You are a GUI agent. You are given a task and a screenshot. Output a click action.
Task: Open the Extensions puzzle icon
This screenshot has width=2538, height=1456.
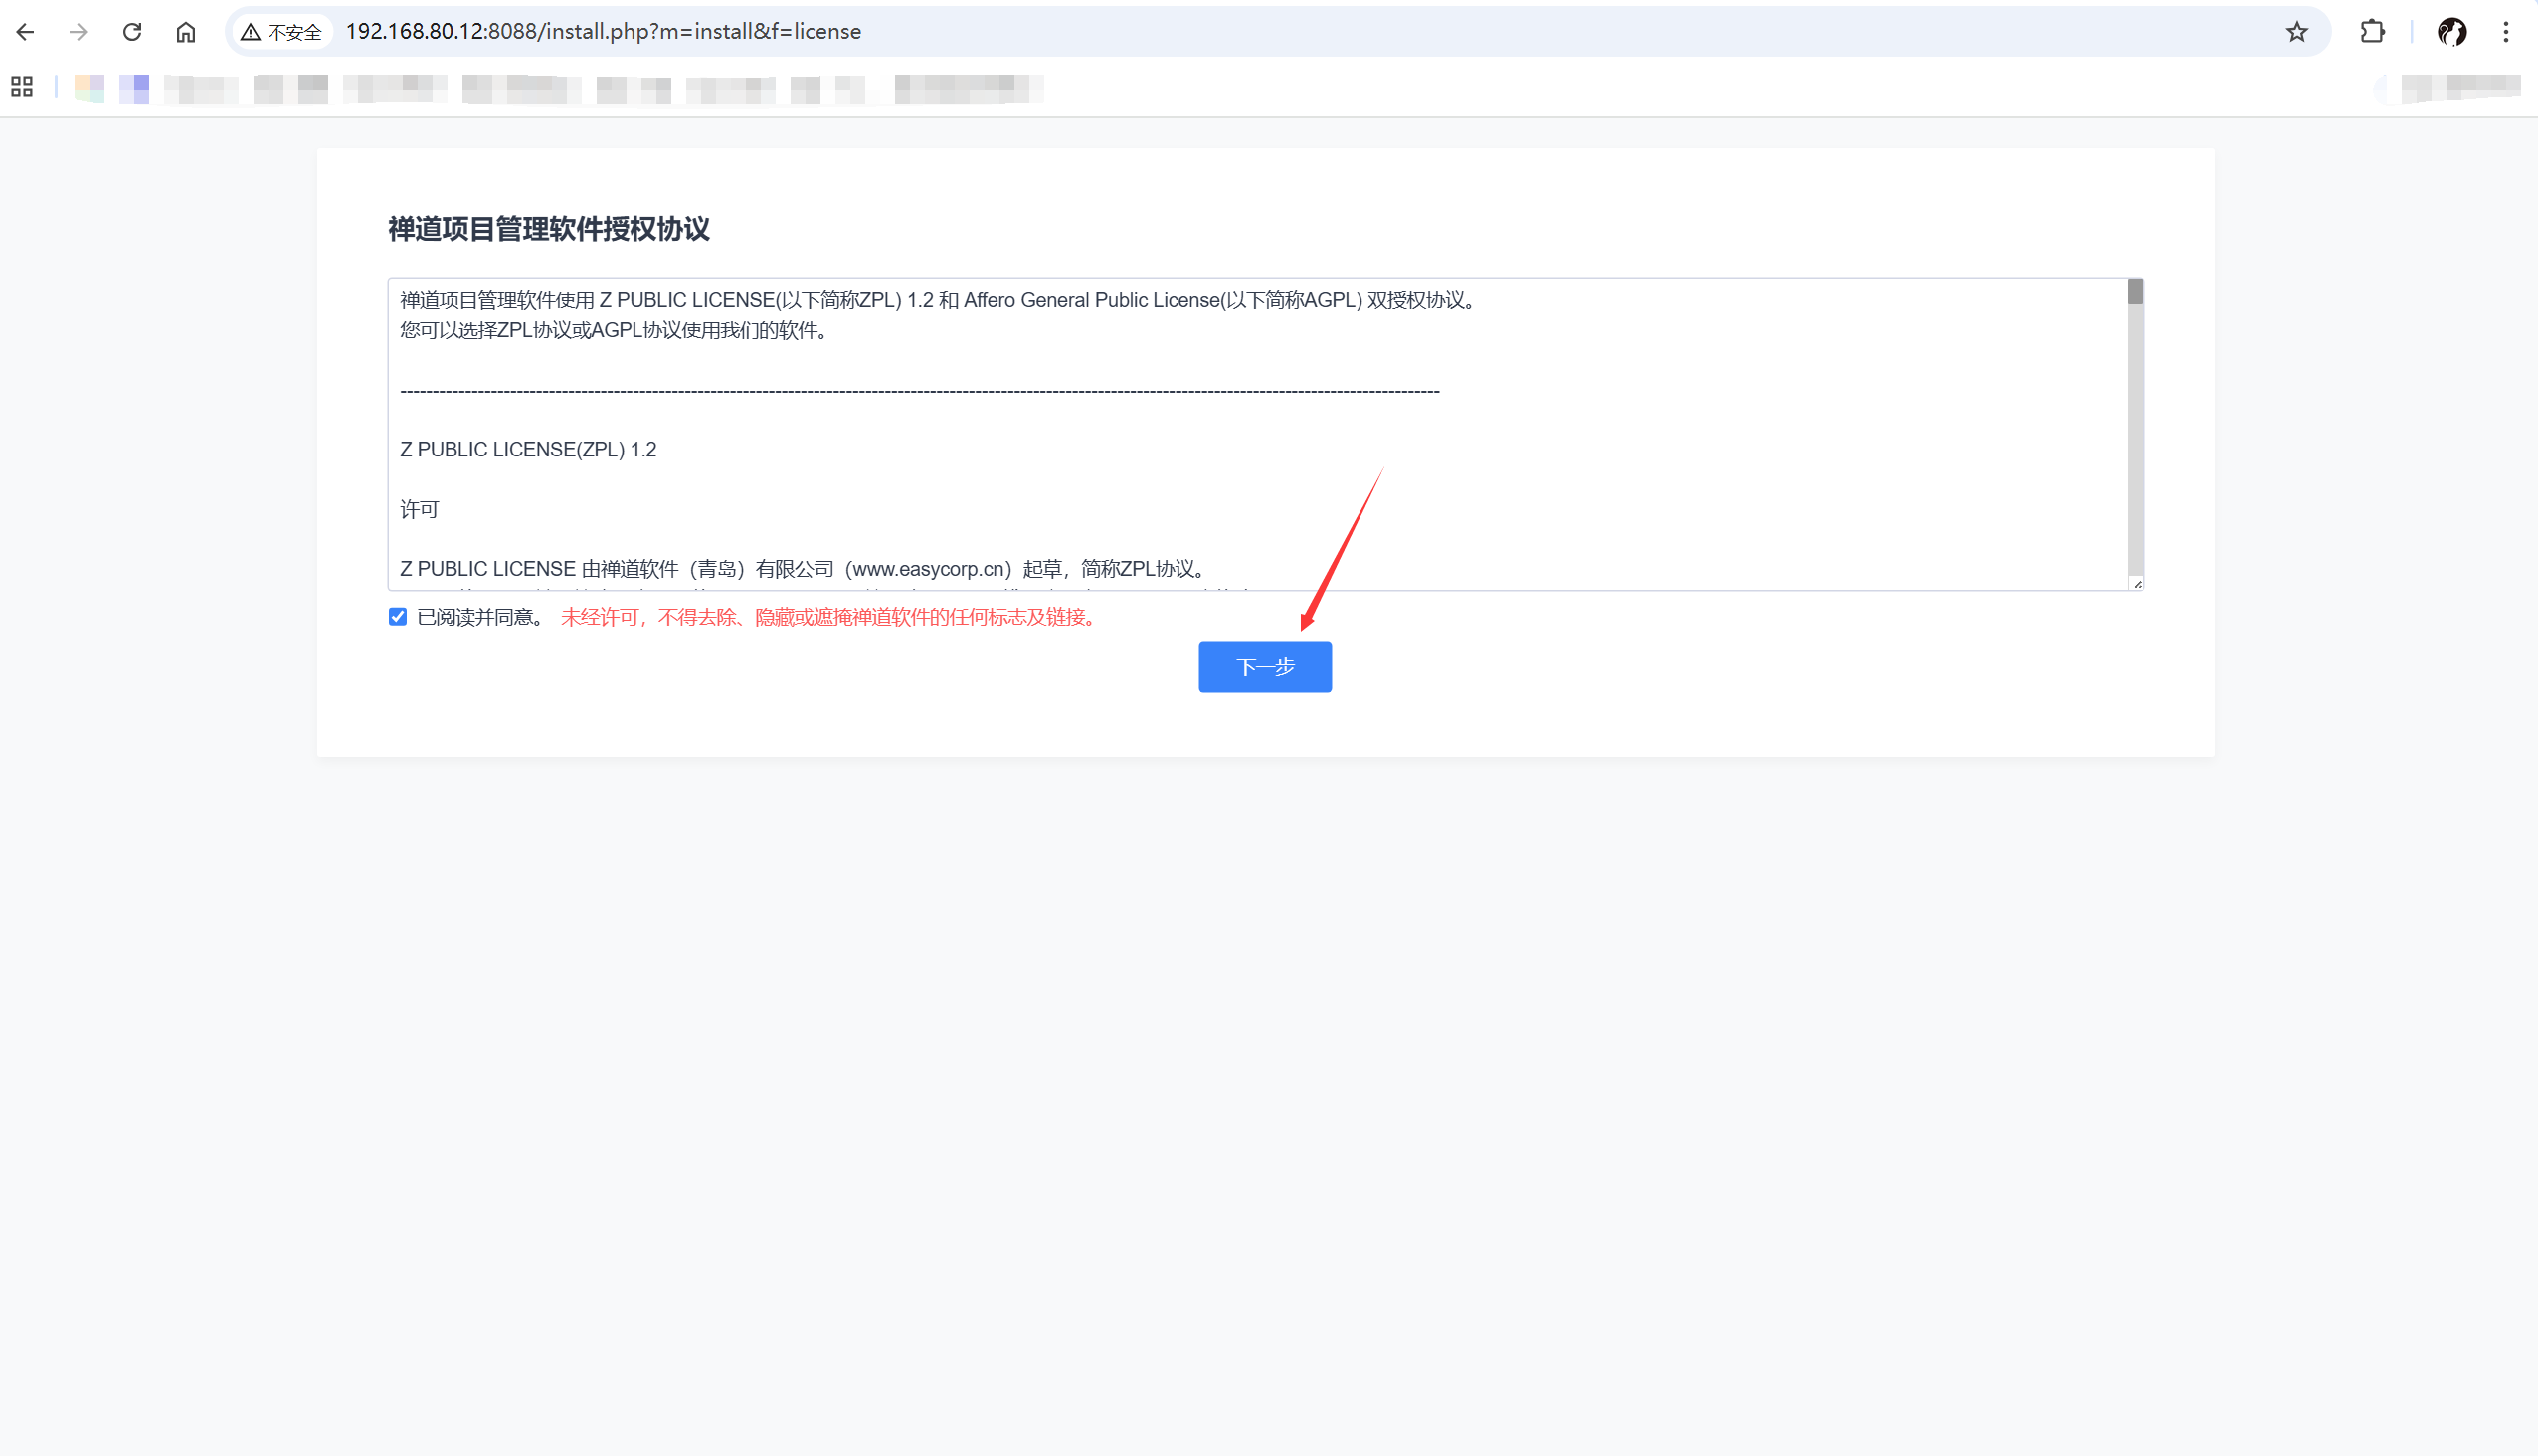[x=2372, y=32]
